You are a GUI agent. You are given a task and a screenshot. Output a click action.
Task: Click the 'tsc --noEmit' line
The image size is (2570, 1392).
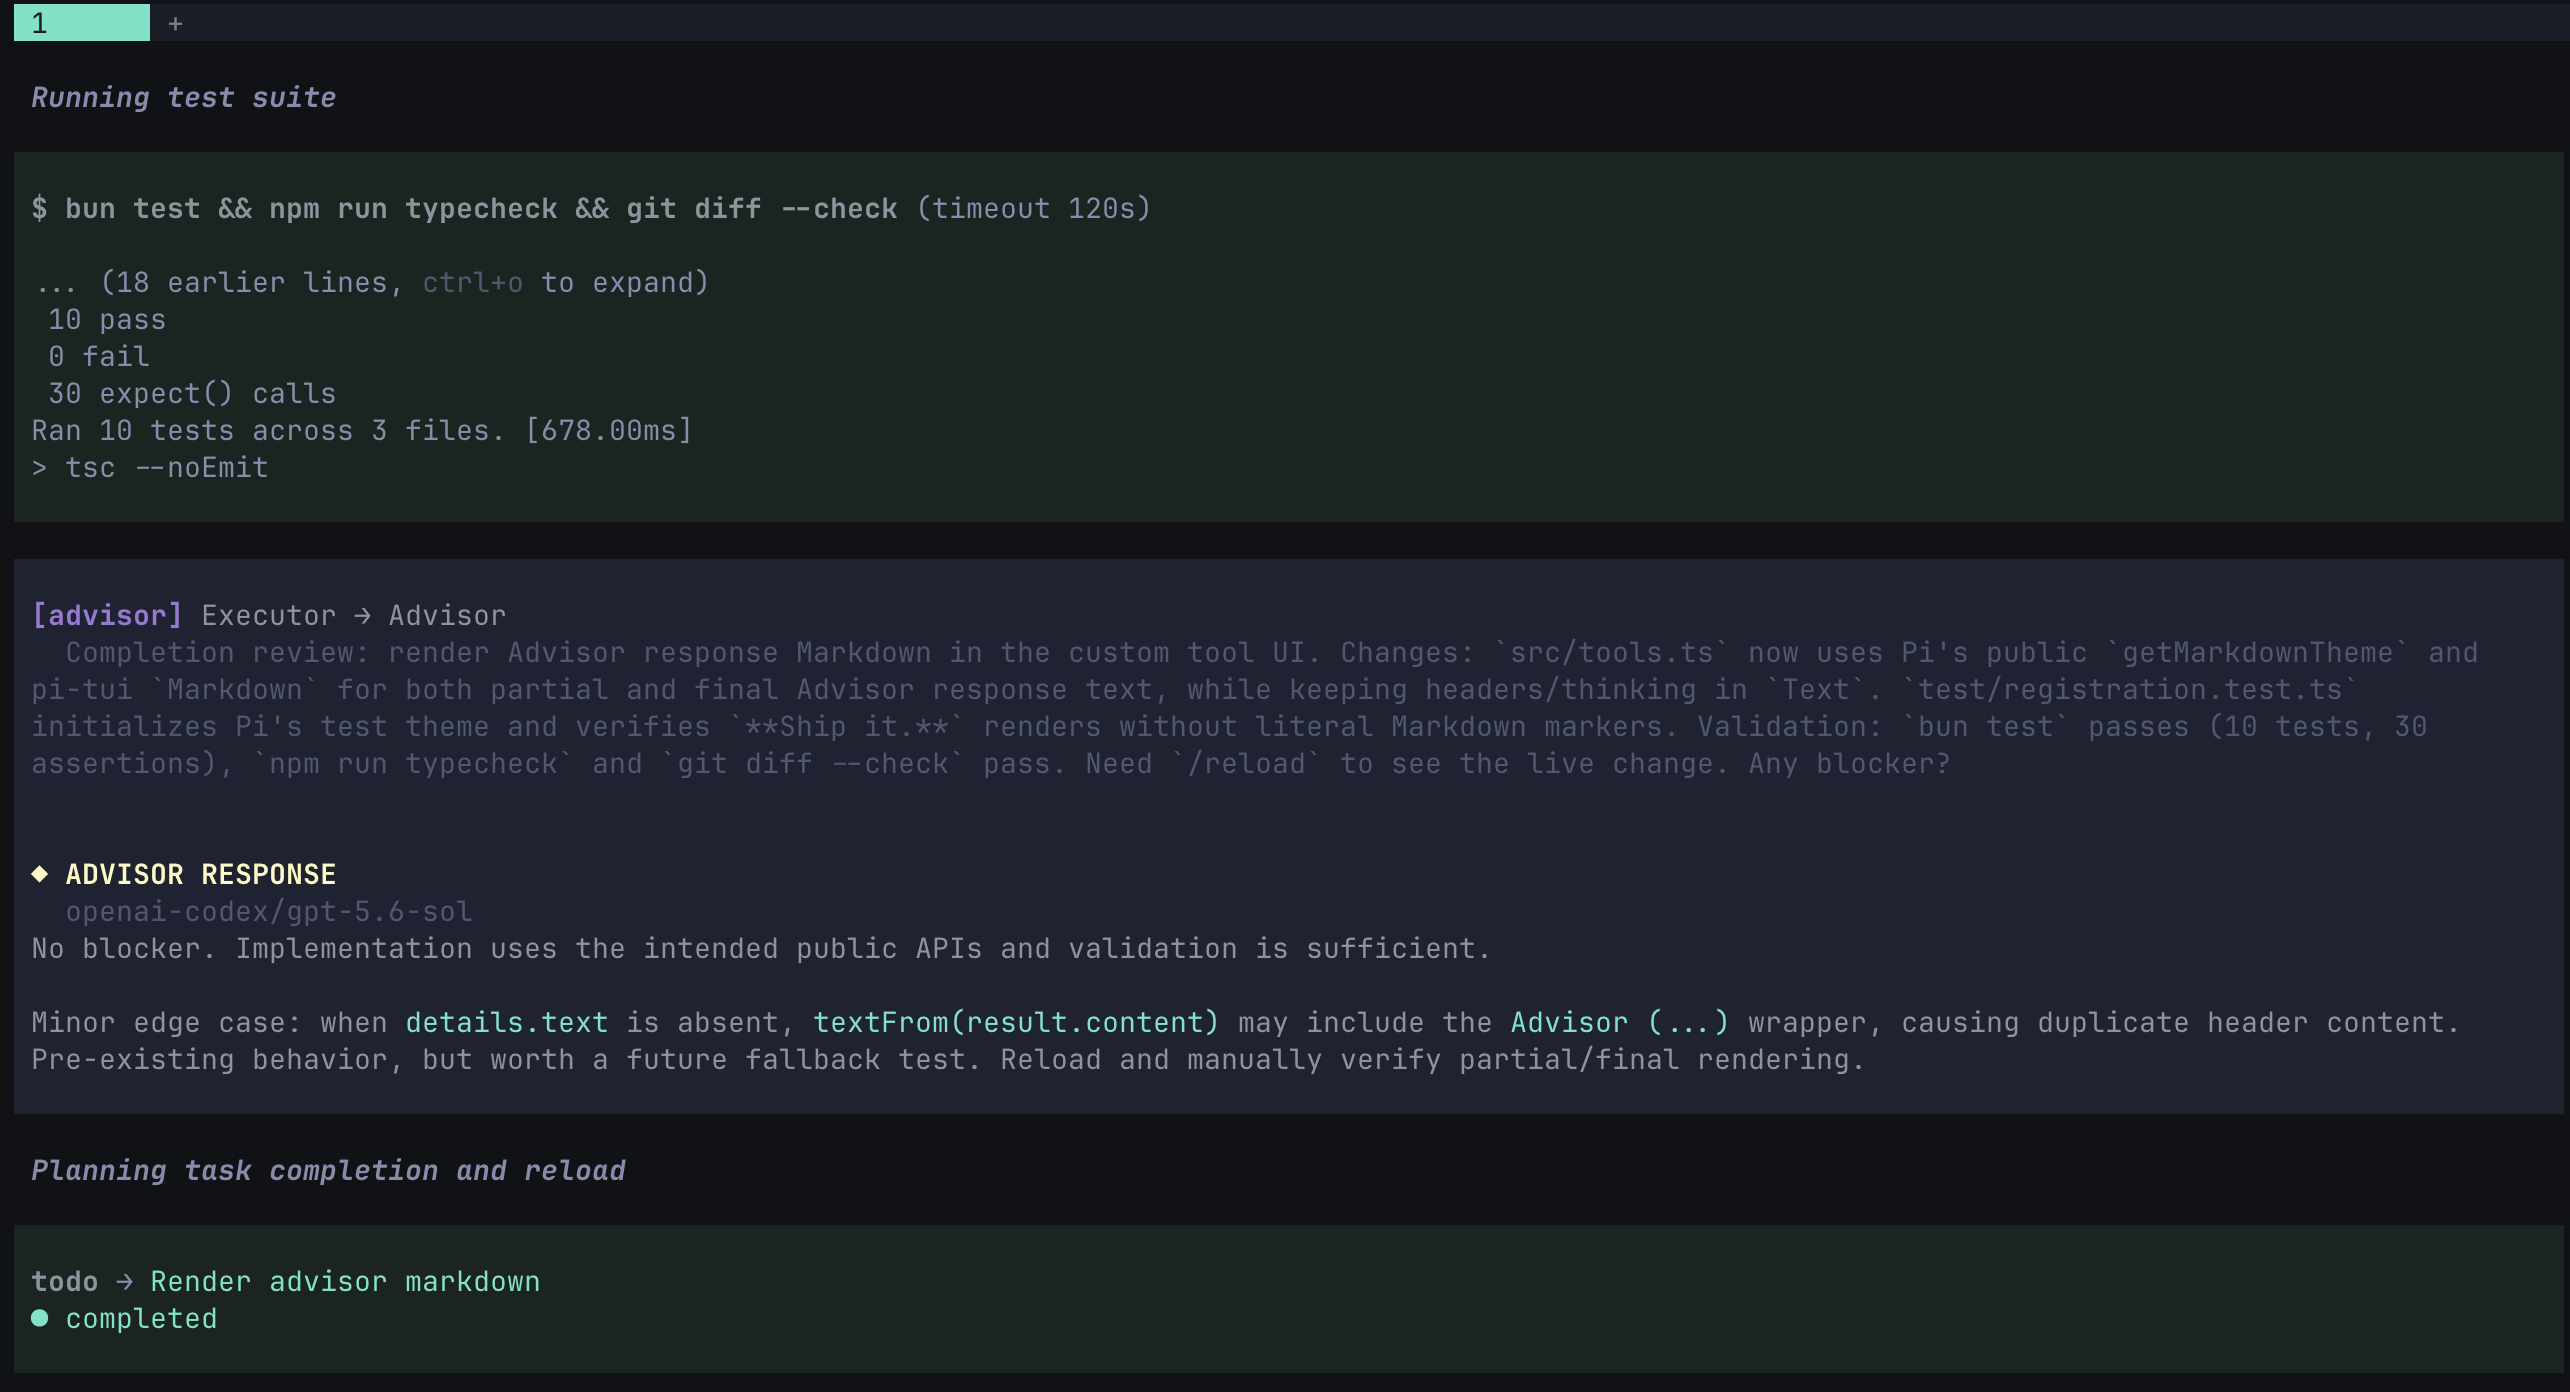click(150, 467)
